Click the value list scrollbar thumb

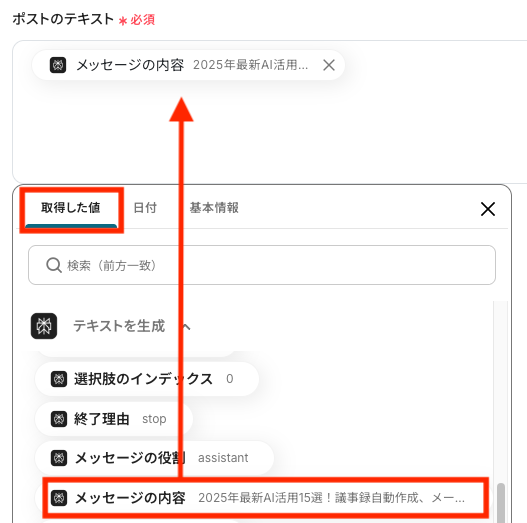[x=501, y=503]
